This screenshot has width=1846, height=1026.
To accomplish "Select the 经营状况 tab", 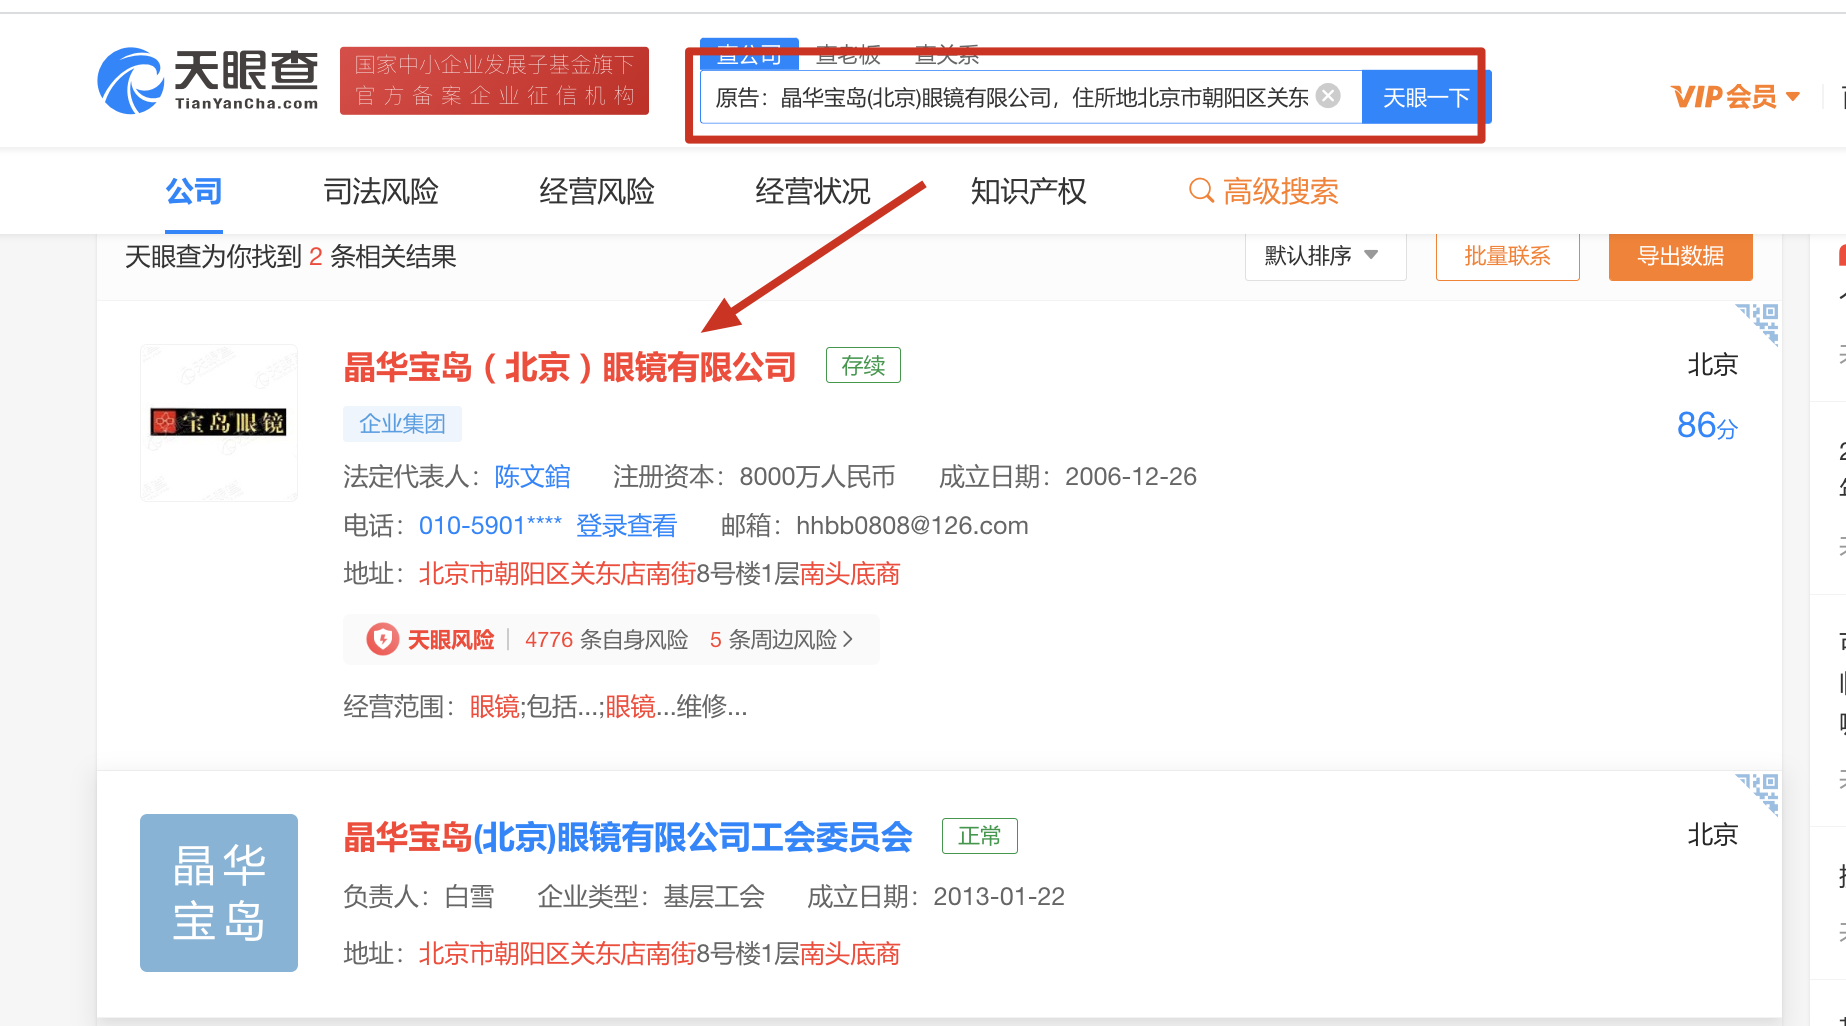I will [x=812, y=191].
